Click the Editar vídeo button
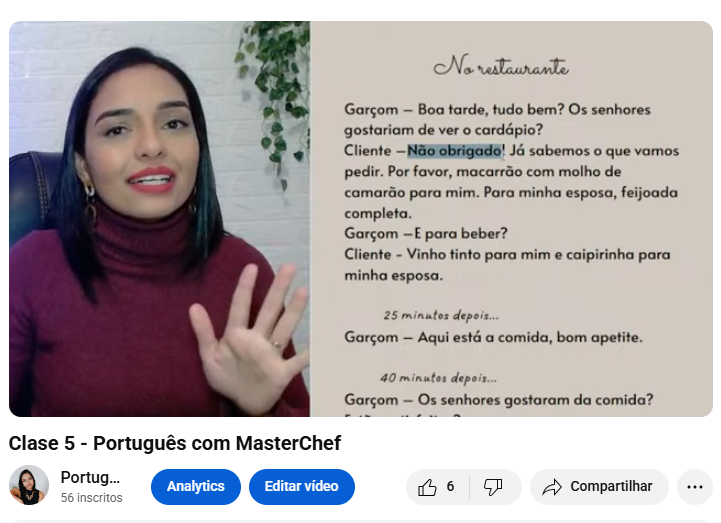The image size is (721, 523). click(x=302, y=487)
